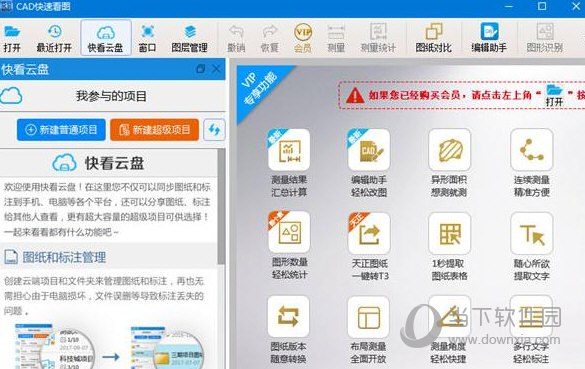Click the 新建普通项目 button
The height and width of the screenshot is (369, 585).
(x=61, y=129)
